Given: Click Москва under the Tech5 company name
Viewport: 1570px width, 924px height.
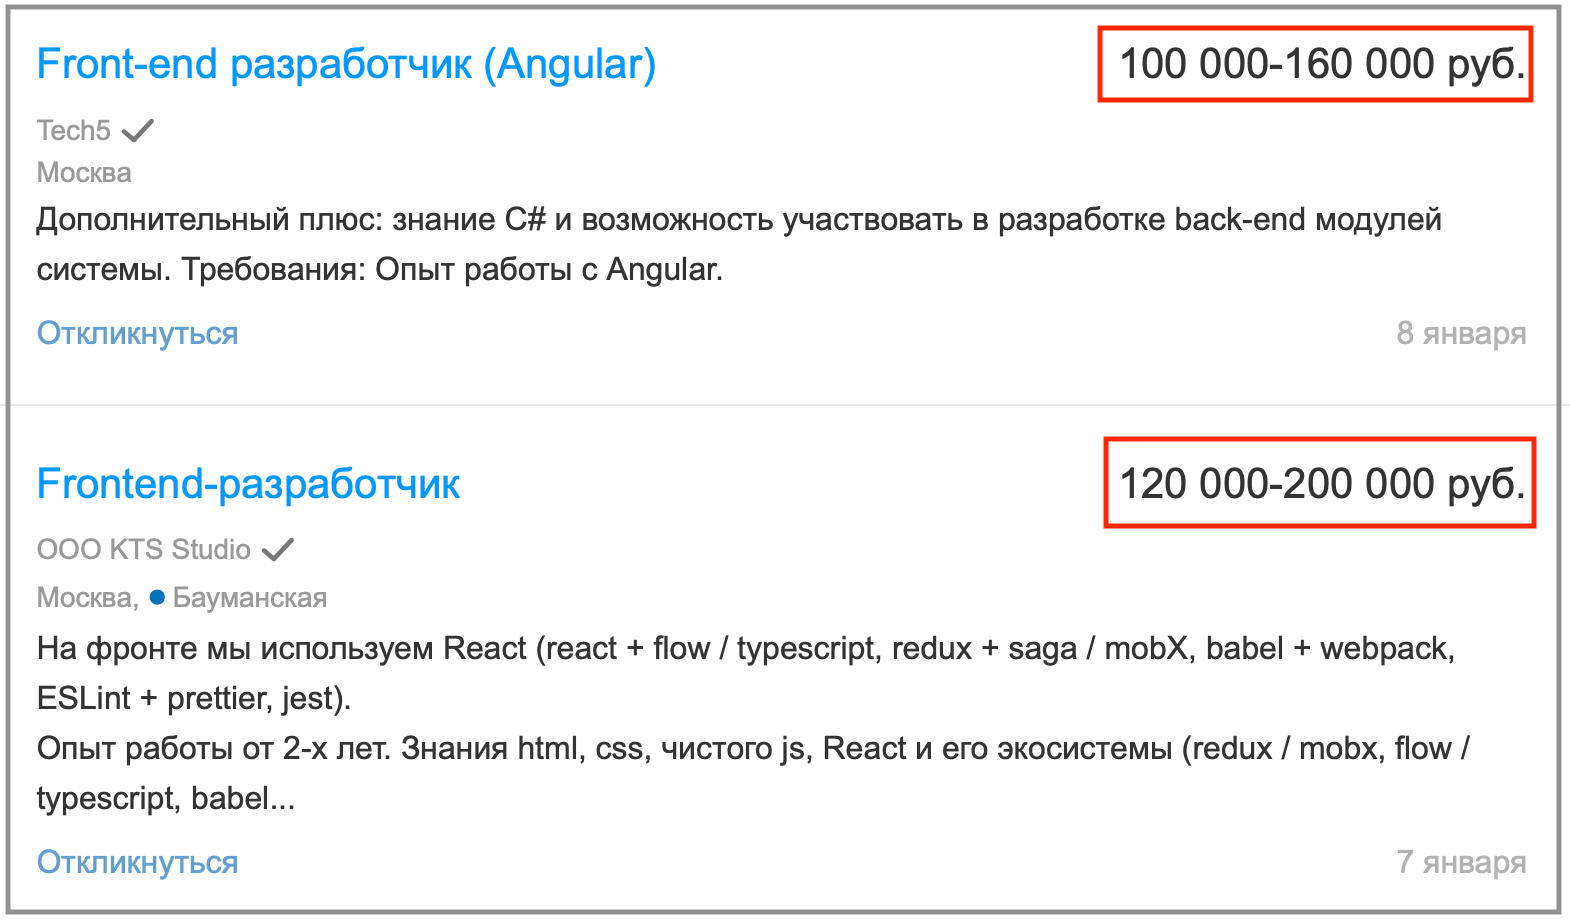Looking at the screenshot, I should [84, 173].
